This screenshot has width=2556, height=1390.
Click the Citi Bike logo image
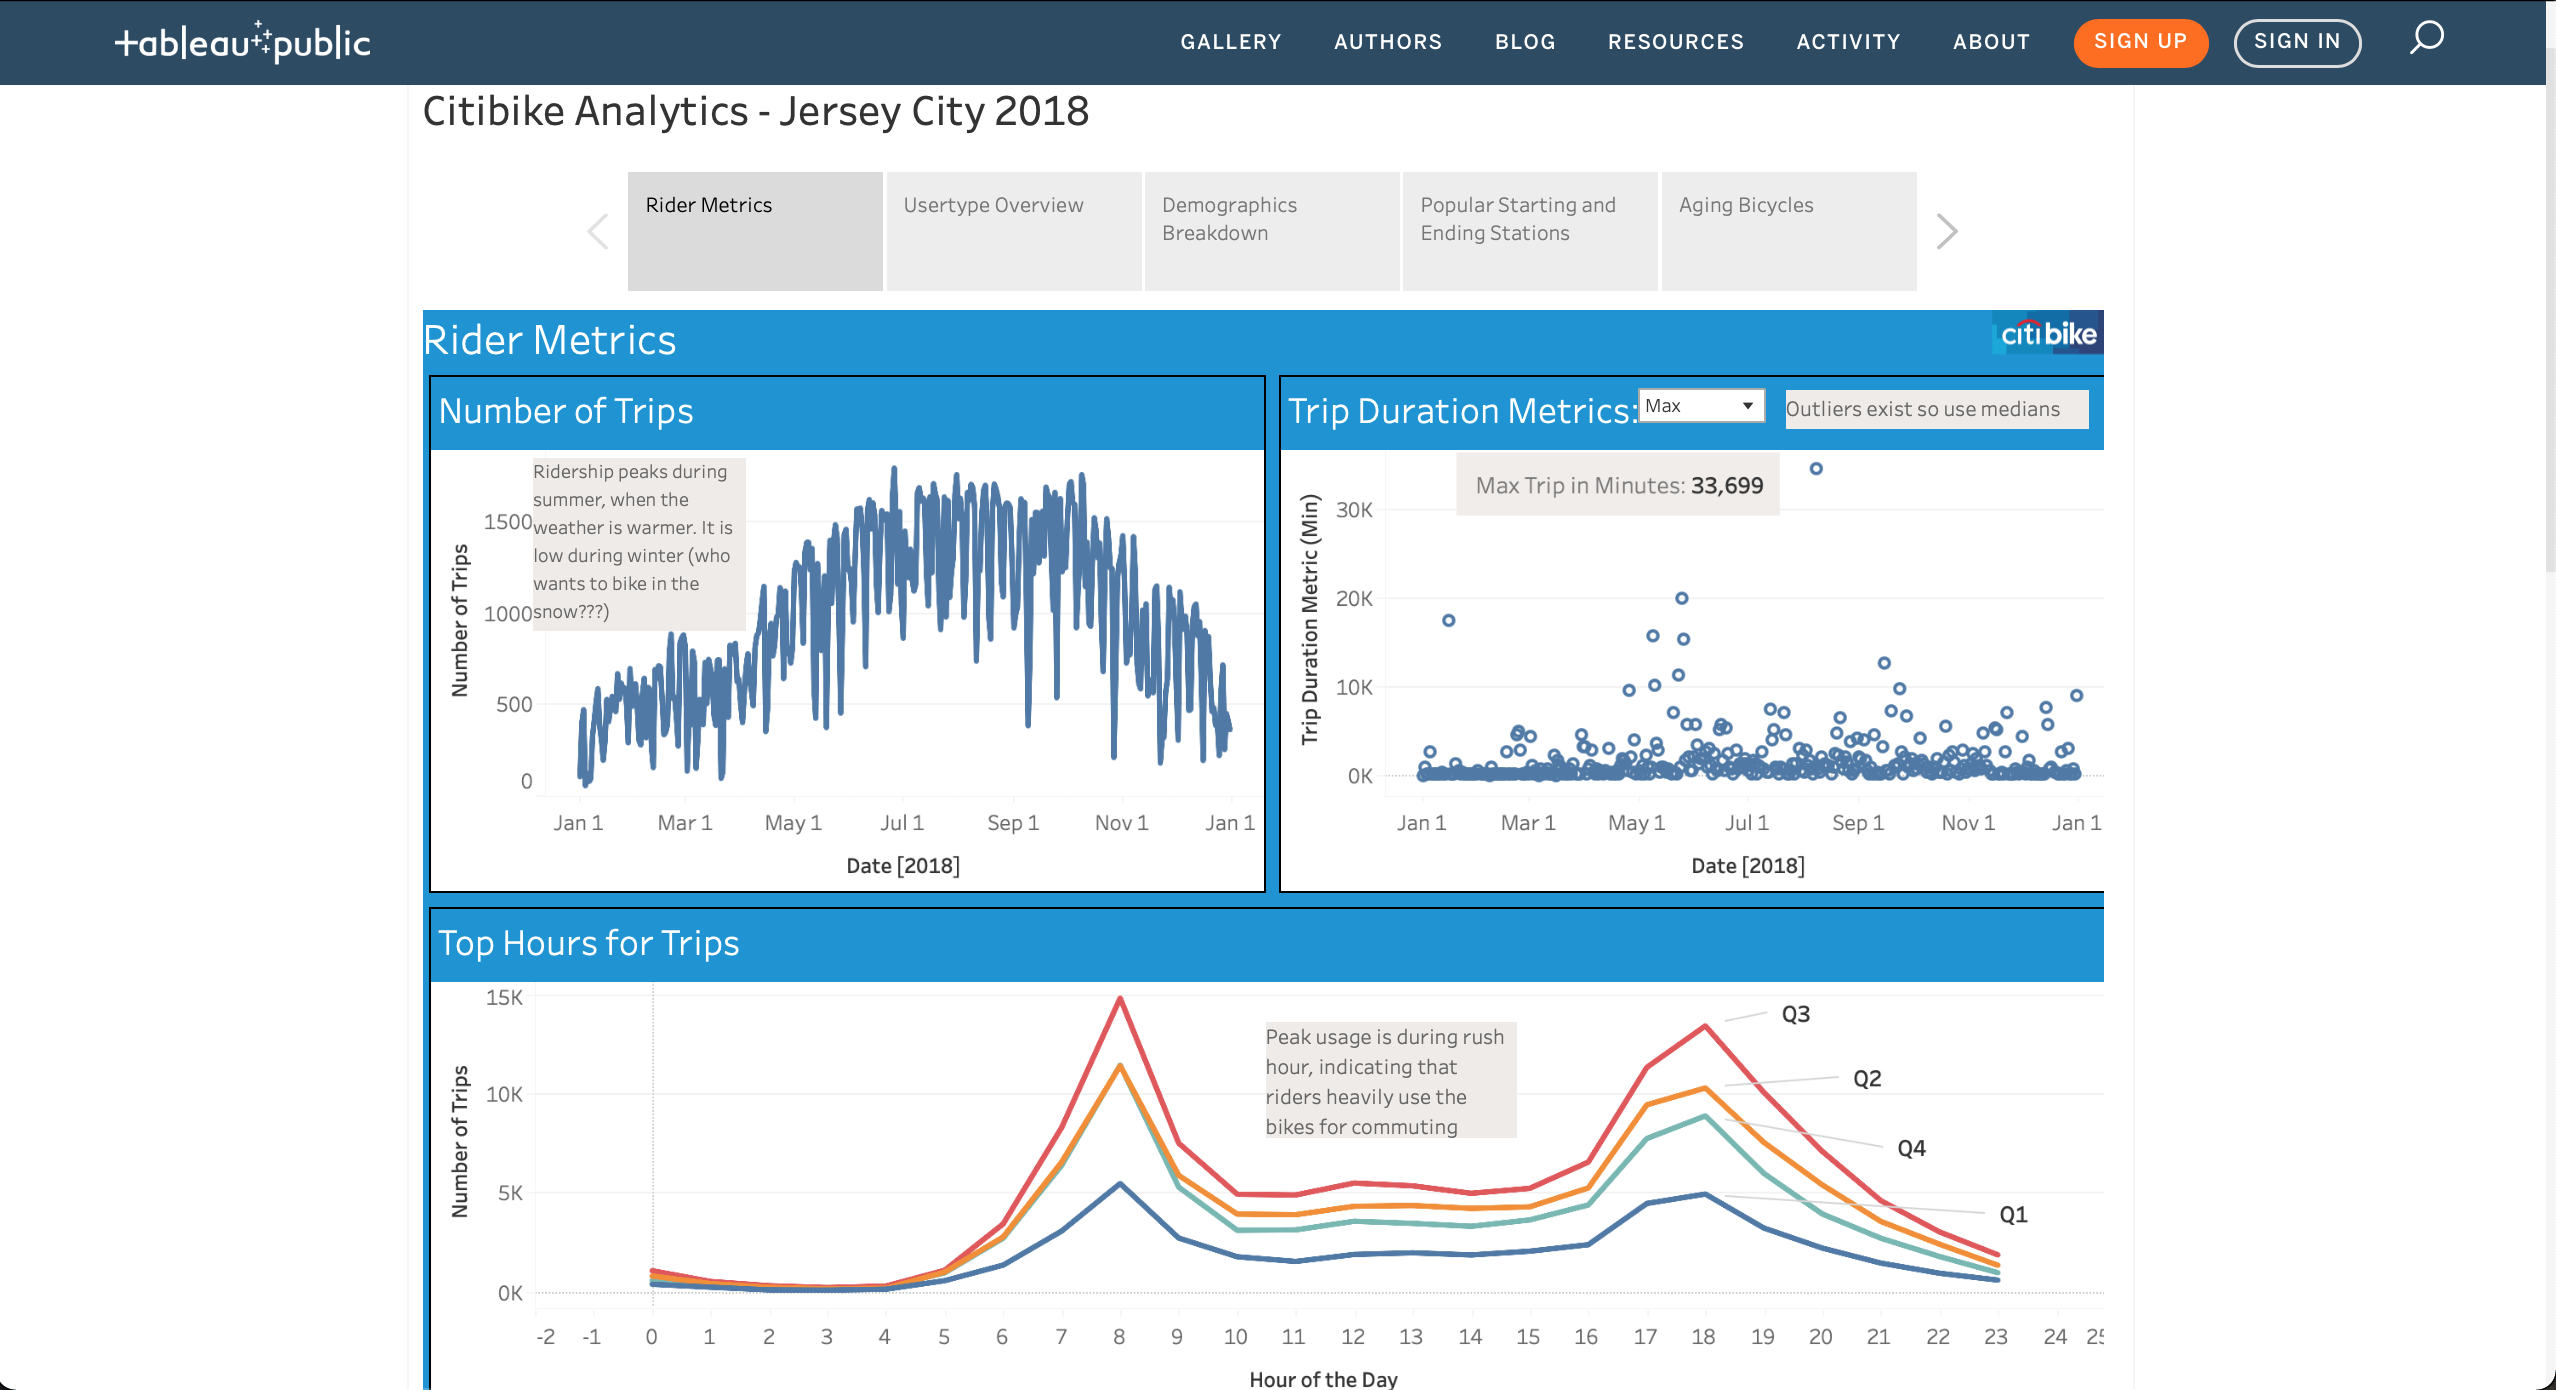point(2047,334)
